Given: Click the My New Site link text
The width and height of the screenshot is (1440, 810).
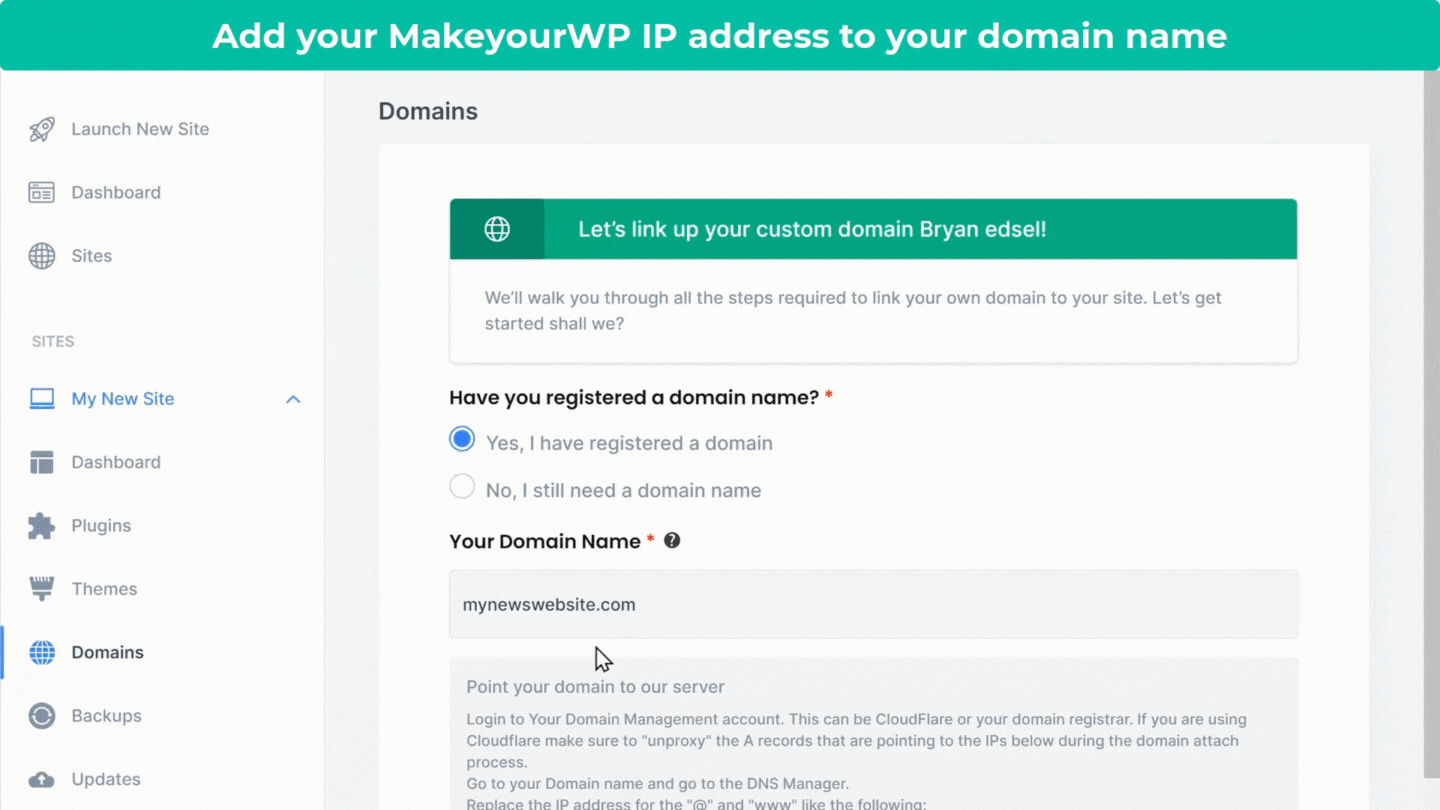Looking at the screenshot, I should 123,399.
